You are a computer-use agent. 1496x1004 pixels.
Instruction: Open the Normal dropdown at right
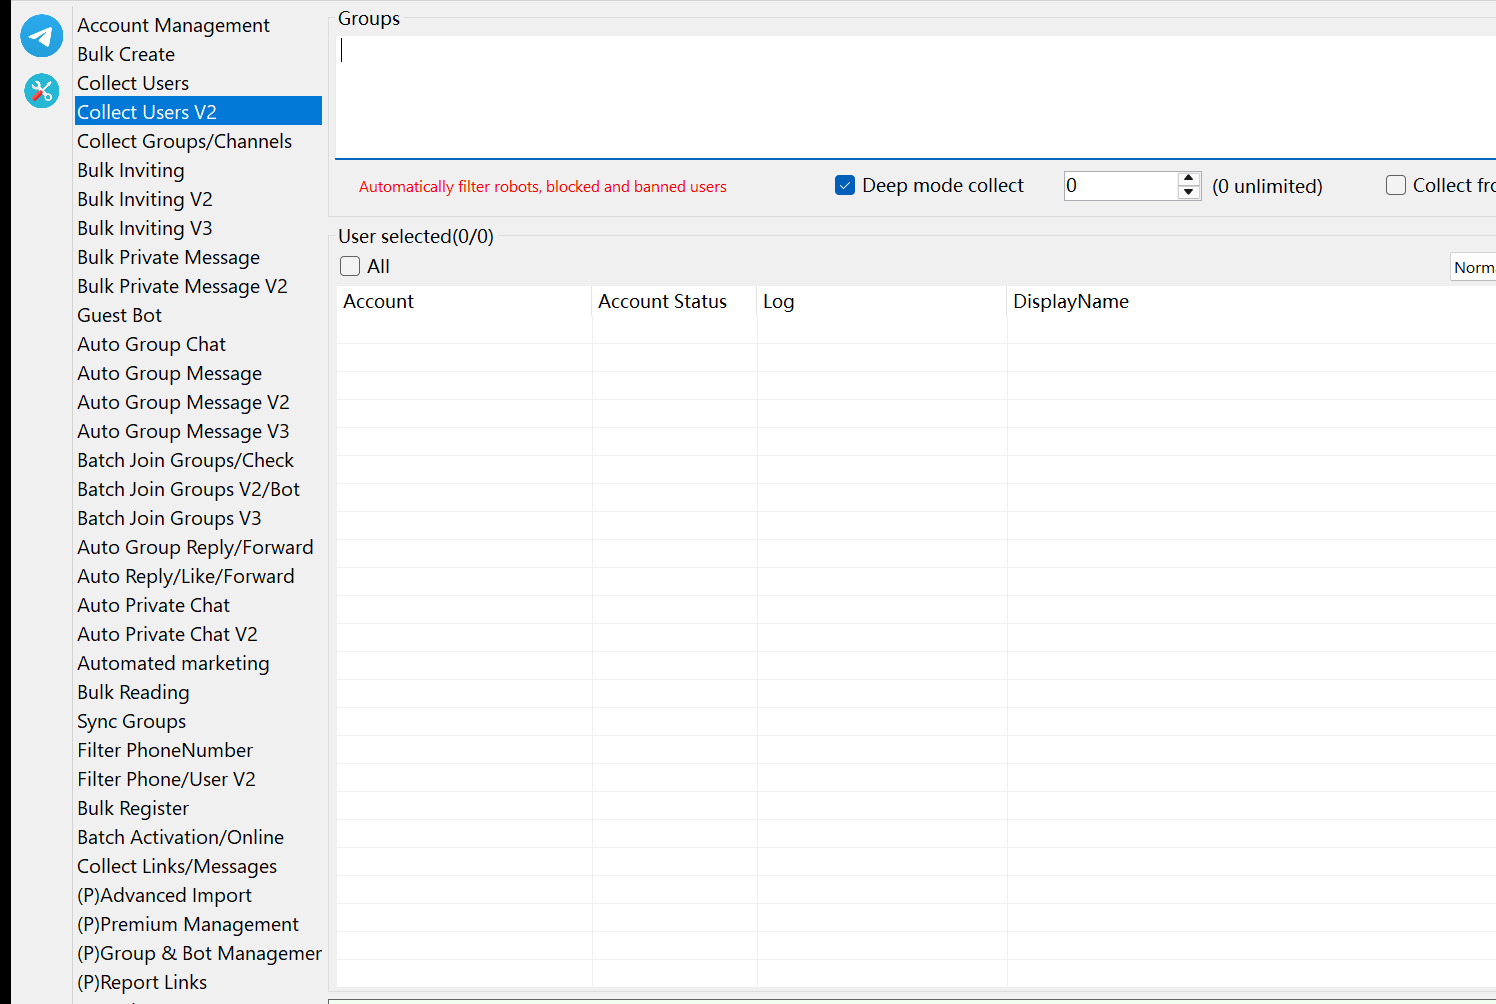[x=1473, y=267]
